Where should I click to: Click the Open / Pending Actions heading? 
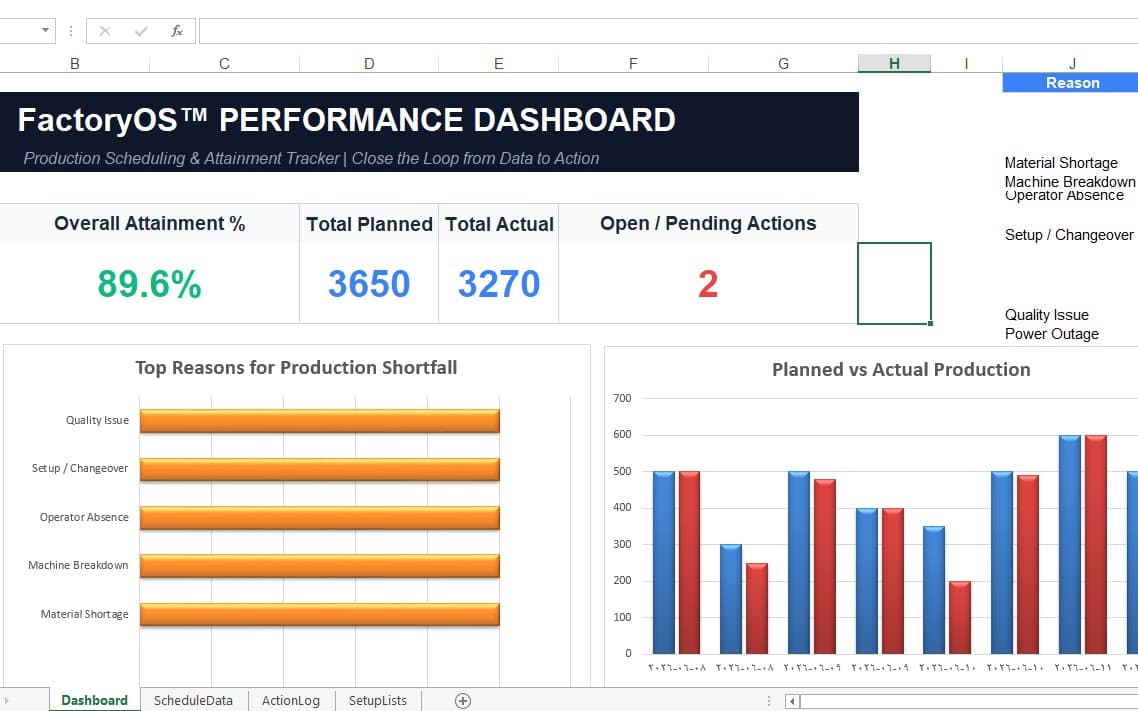pyautogui.click(x=708, y=223)
